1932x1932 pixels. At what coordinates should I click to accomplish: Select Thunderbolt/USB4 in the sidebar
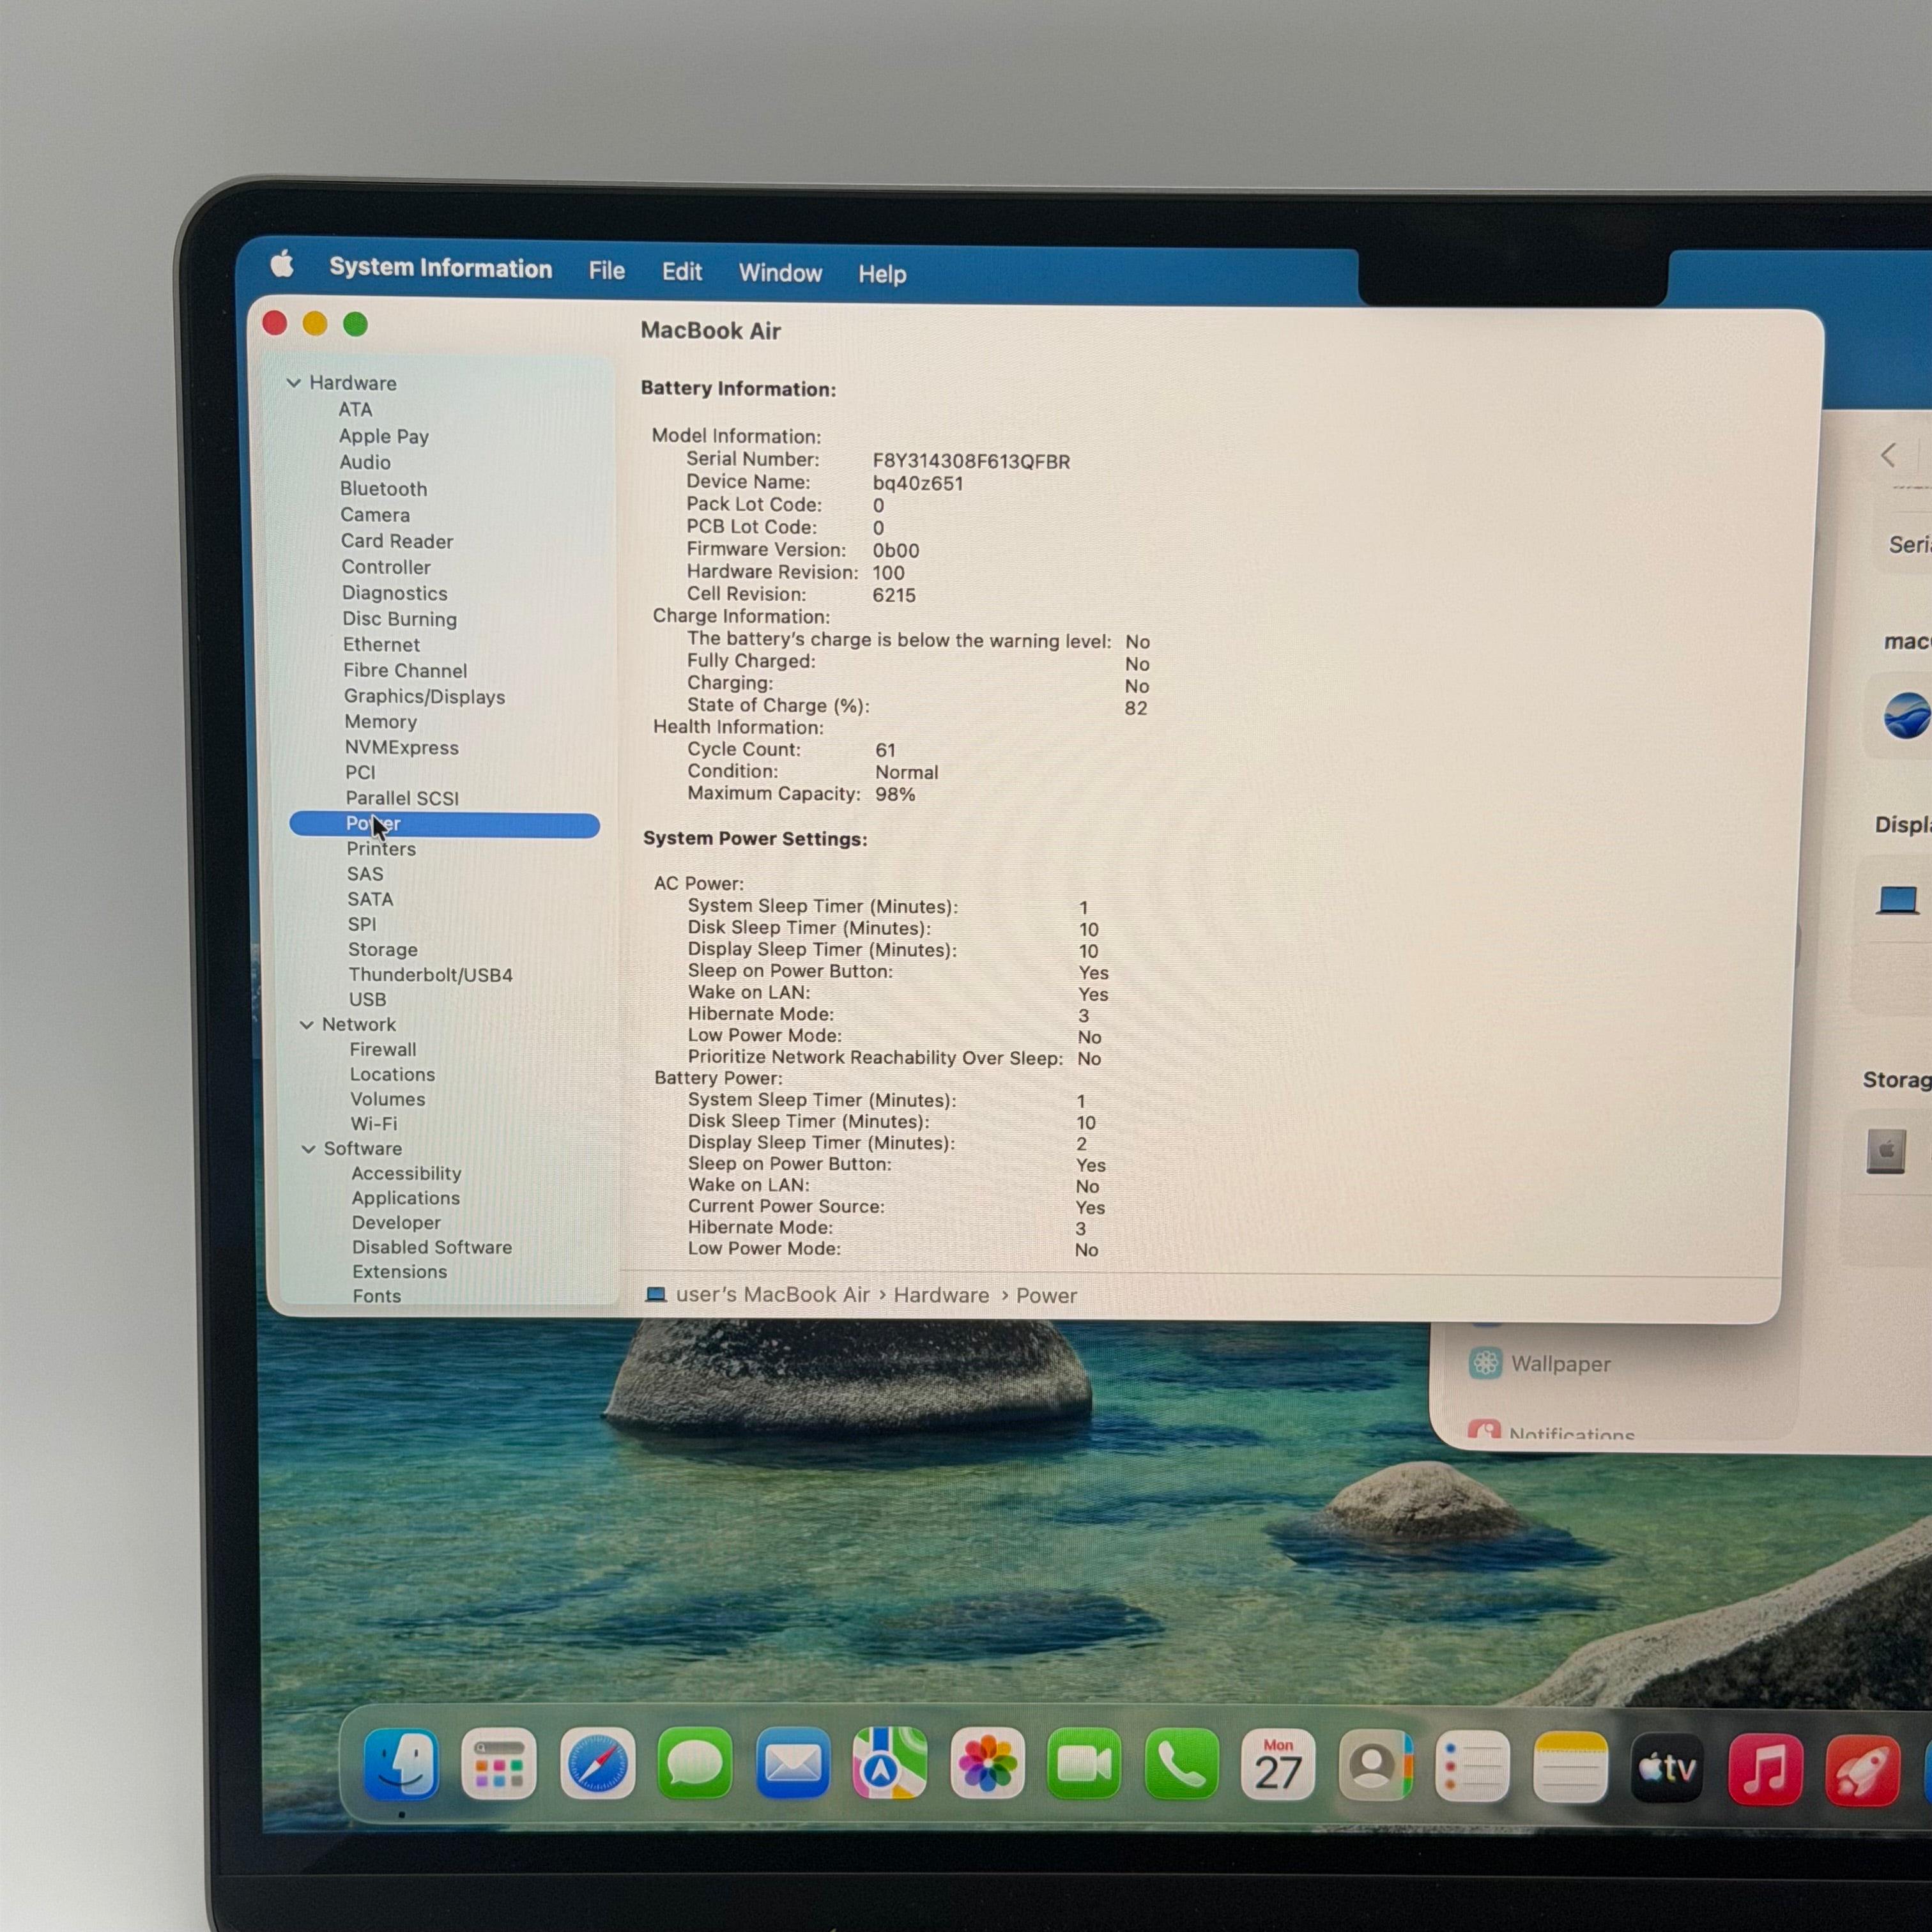pos(430,975)
